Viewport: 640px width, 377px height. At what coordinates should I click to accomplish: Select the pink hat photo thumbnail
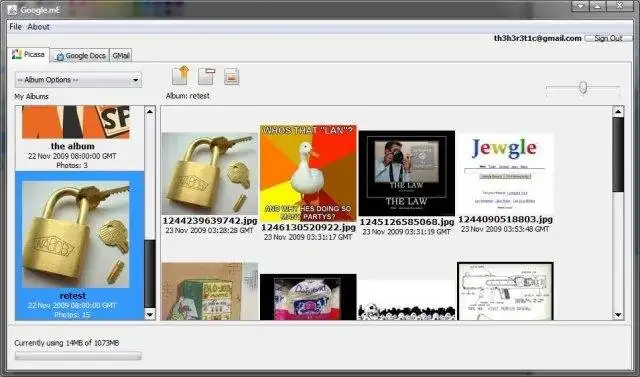click(x=308, y=297)
